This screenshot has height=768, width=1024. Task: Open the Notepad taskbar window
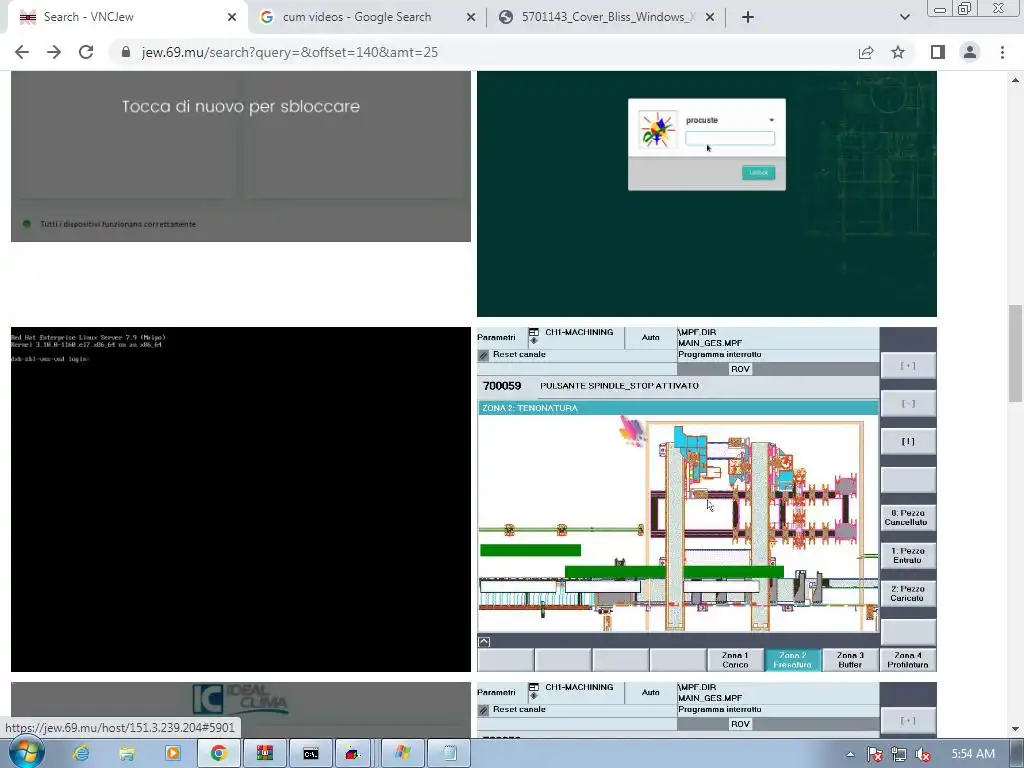coord(449,754)
